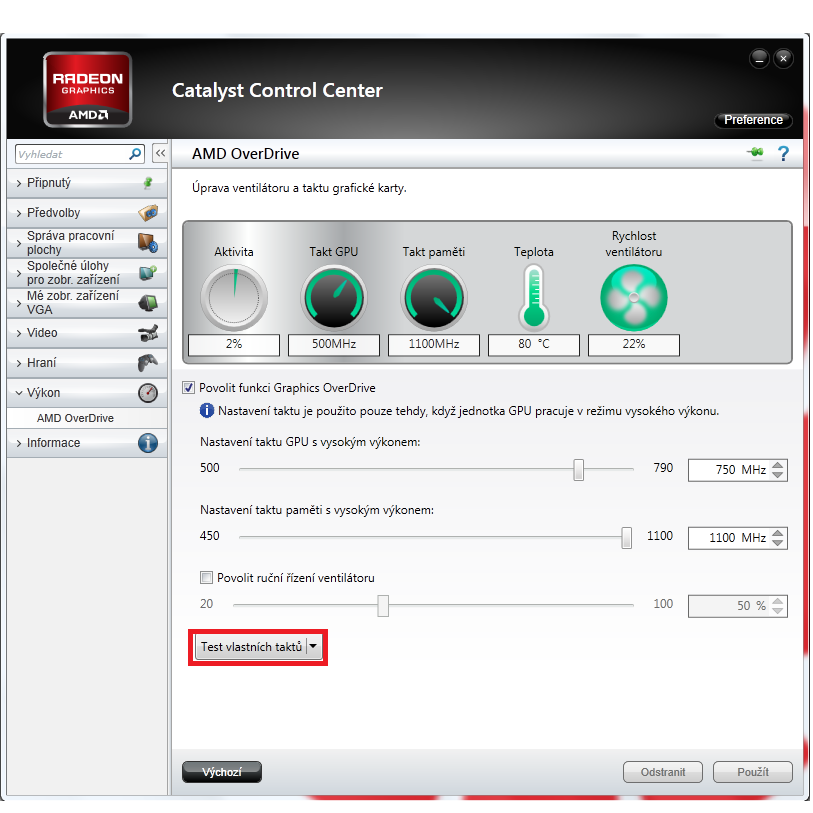Image resolution: width=813 pixels, height=813 pixels.
Task: Click the Předvolby presets icon
Action: pos(148,213)
